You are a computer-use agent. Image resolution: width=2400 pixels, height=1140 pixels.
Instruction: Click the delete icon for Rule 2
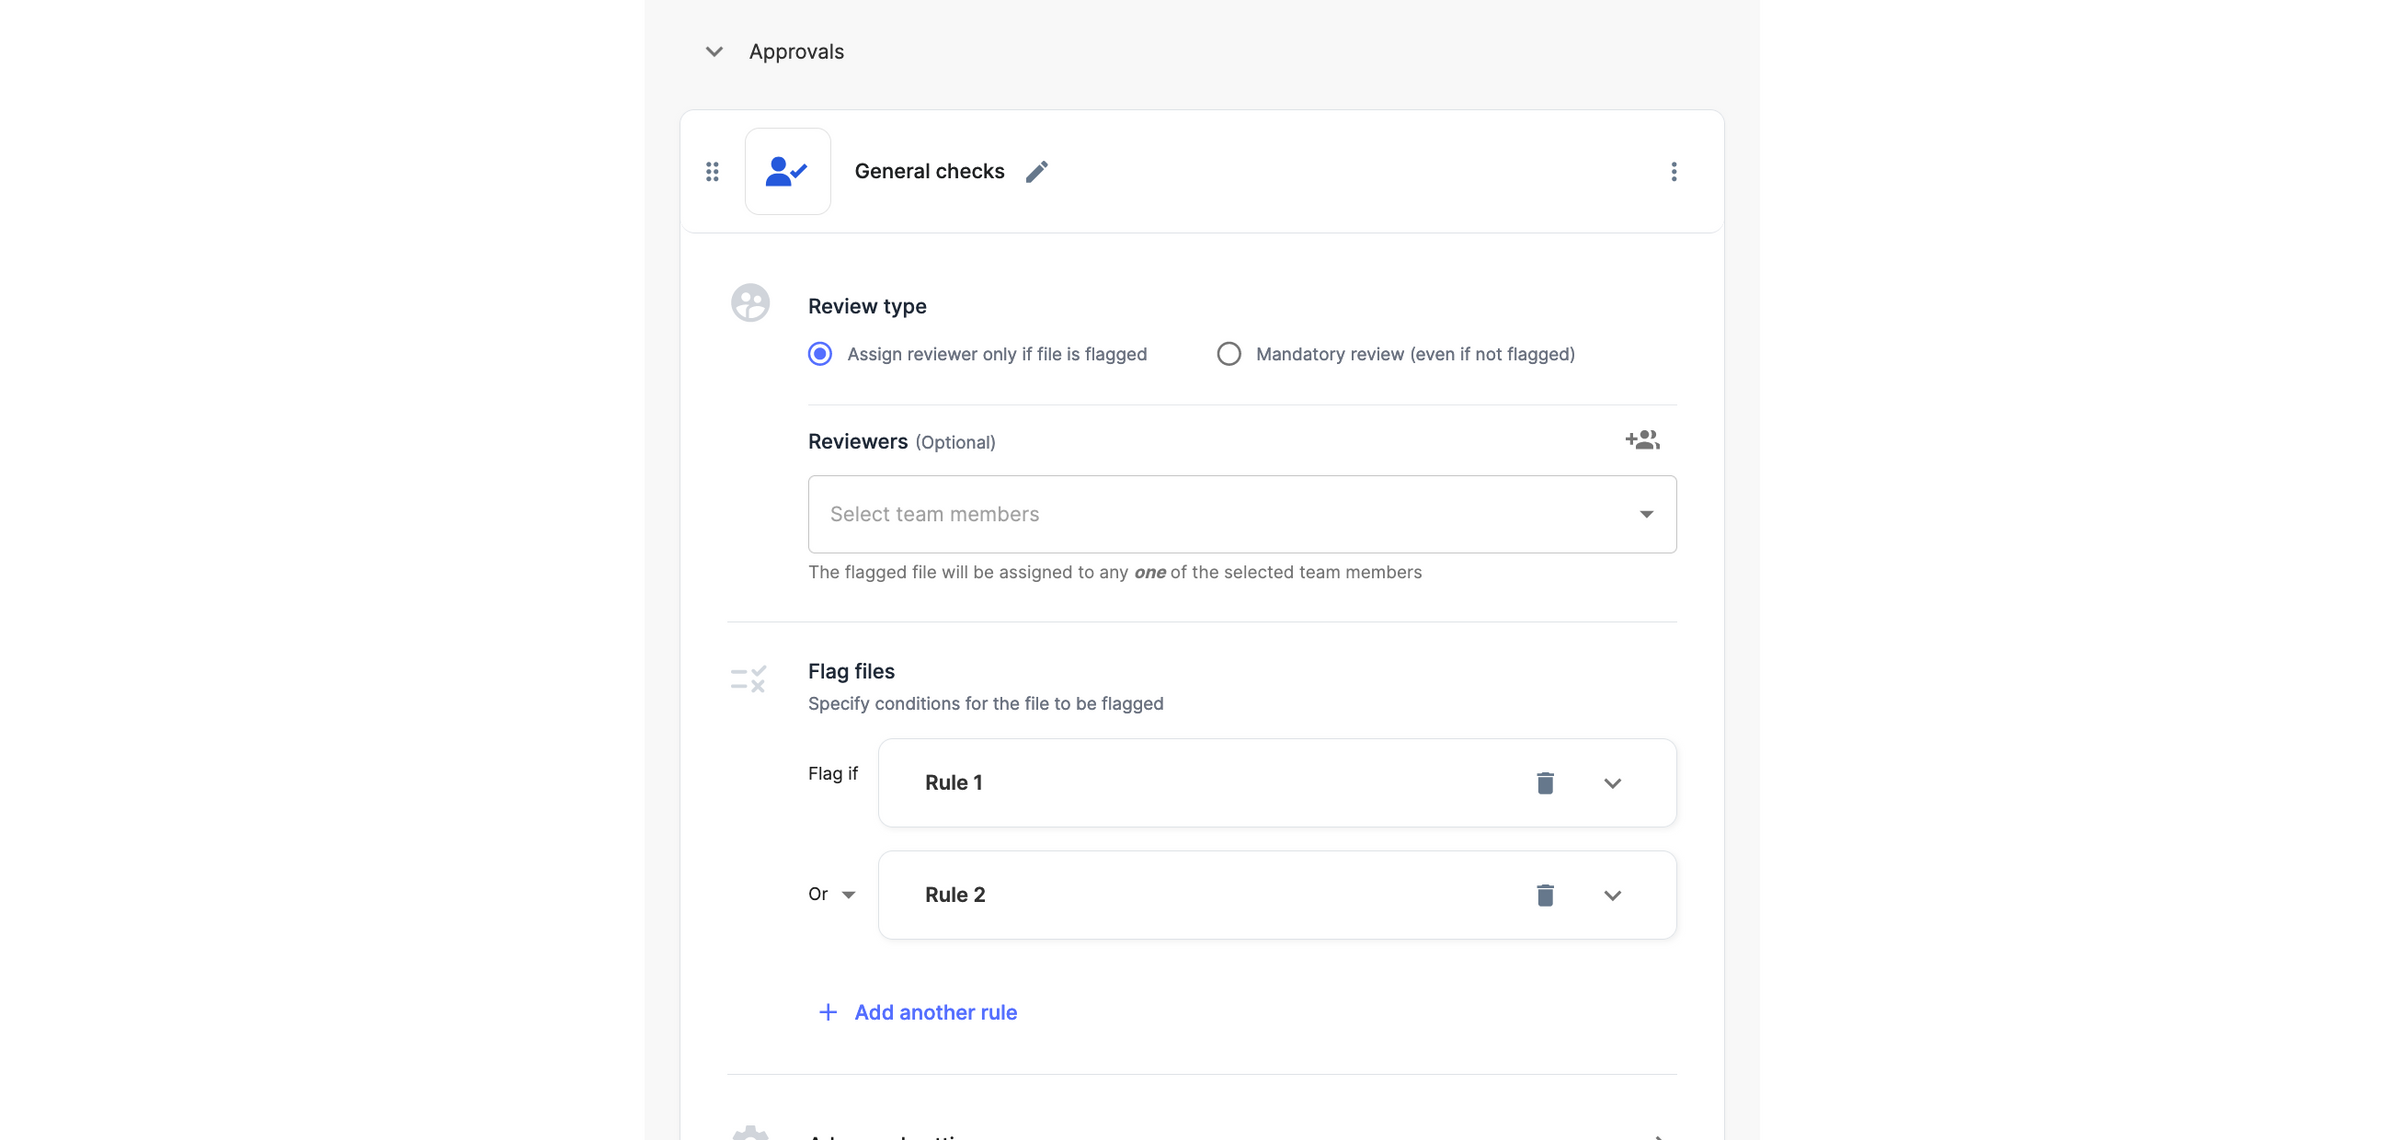pyautogui.click(x=1544, y=894)
